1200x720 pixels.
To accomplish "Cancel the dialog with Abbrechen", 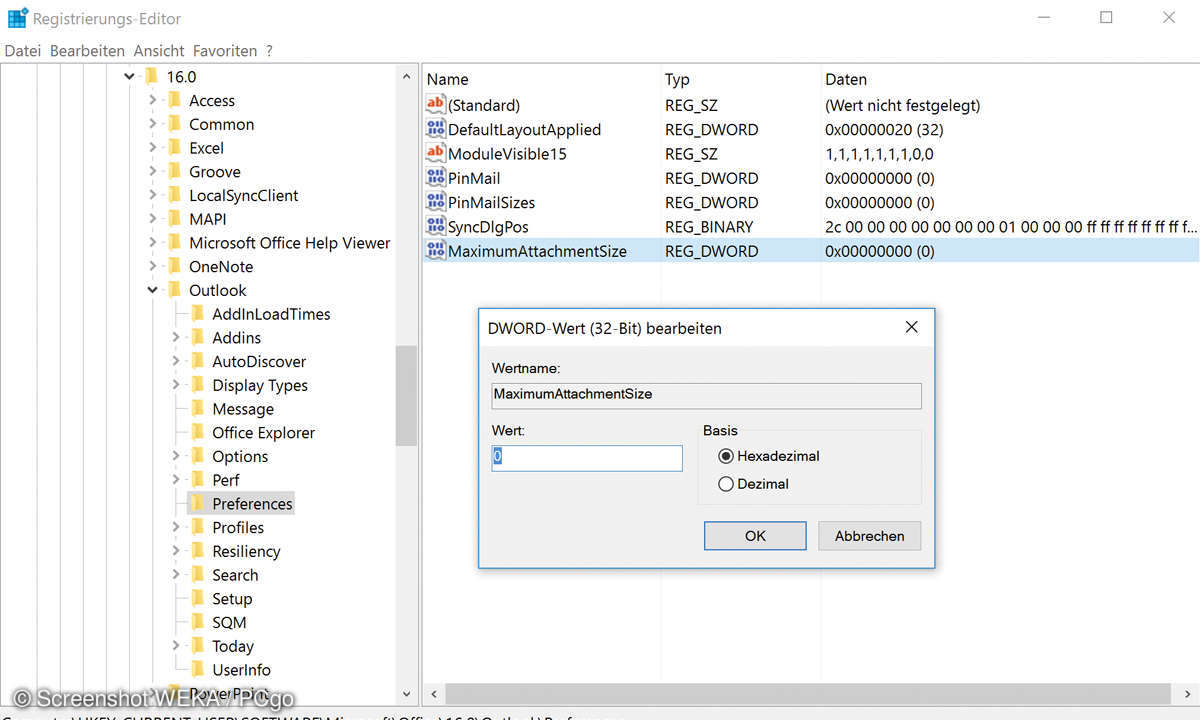I will pos(870,536).
